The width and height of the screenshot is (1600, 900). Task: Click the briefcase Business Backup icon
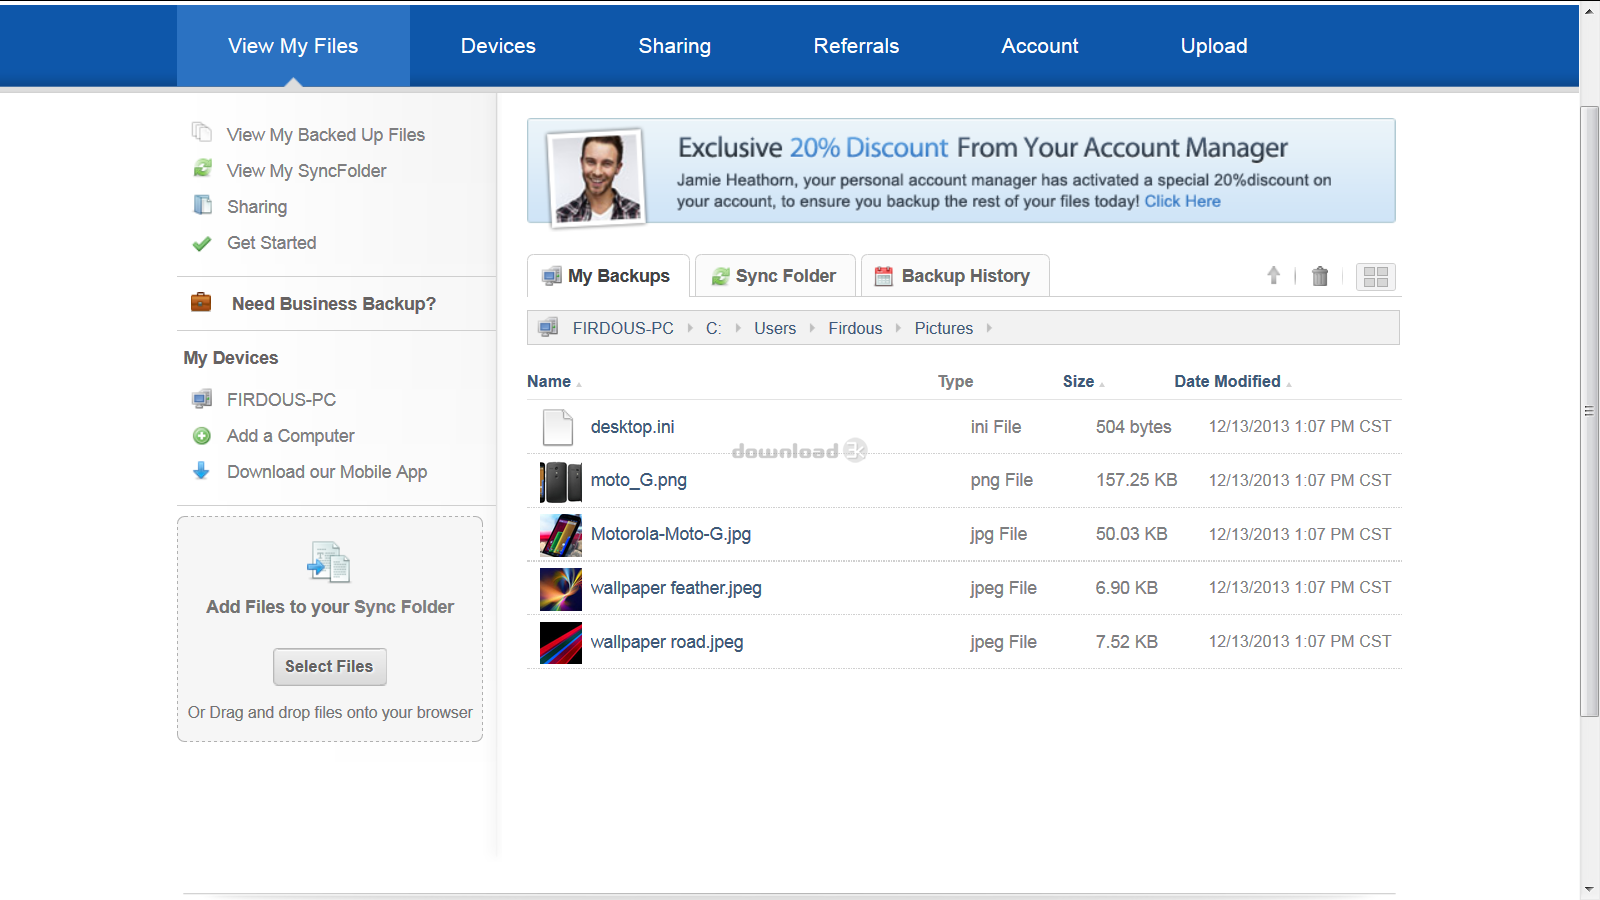coord(201,302)
